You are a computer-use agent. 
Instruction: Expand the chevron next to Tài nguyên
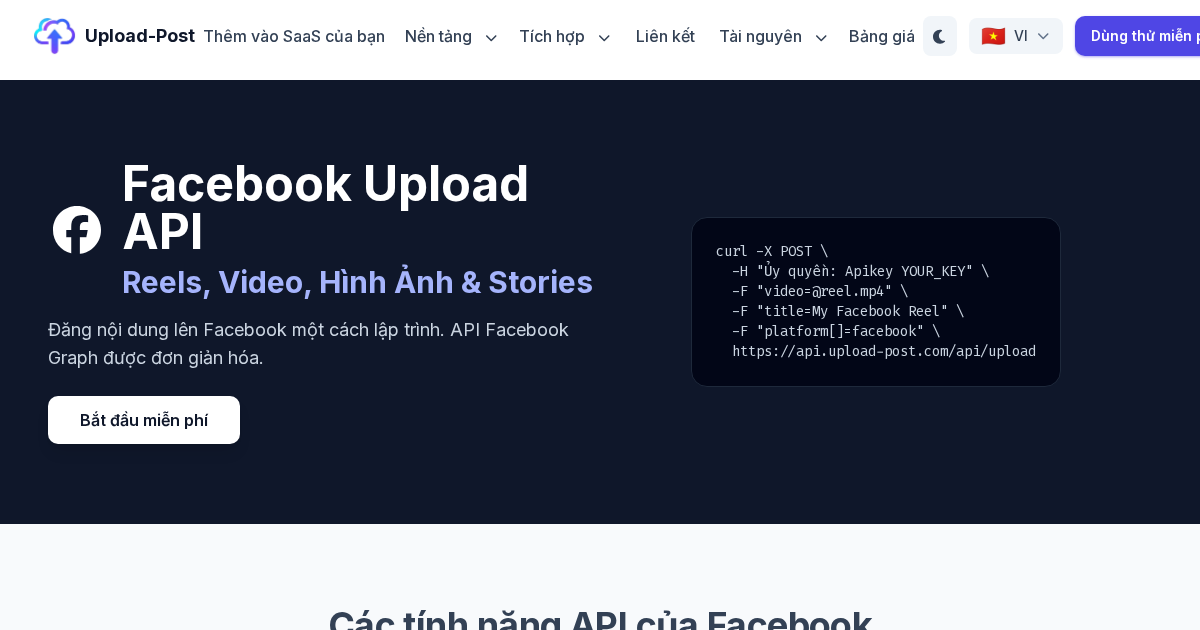821,37
